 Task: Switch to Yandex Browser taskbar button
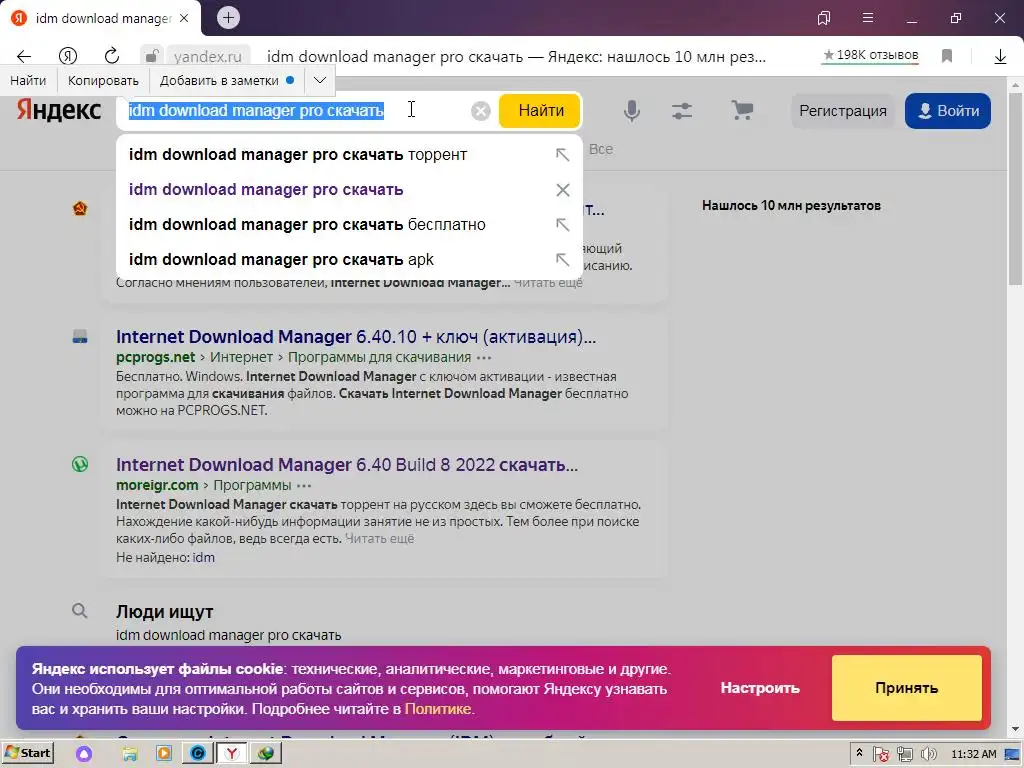[232, 754]
